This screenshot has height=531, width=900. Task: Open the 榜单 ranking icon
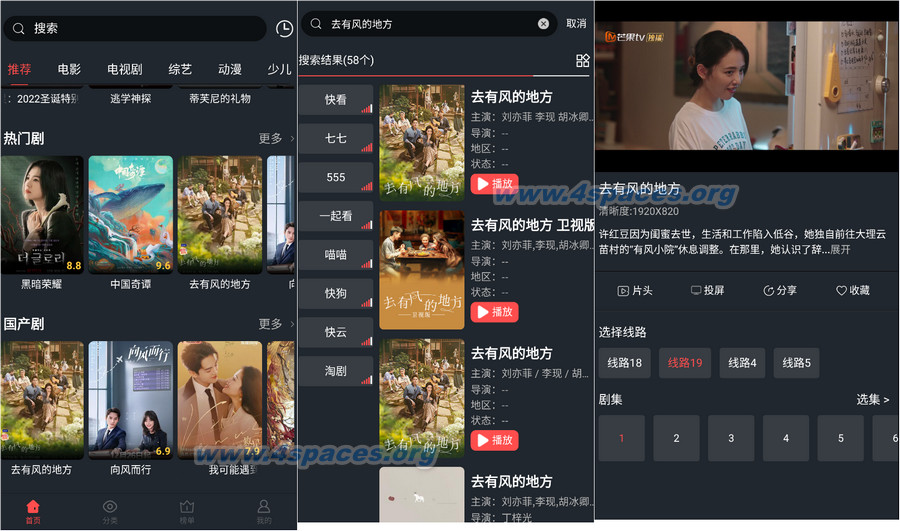click(x=187, y=507)
